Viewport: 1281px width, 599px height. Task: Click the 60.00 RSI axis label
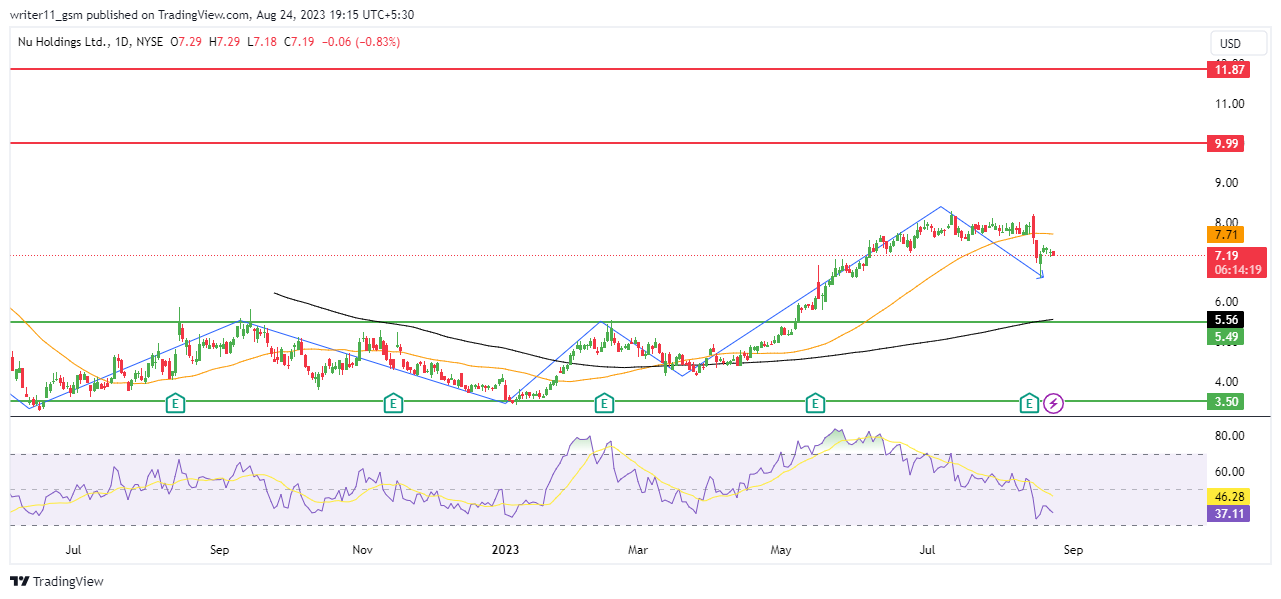pyautogui.click(x=1230, y=471)
